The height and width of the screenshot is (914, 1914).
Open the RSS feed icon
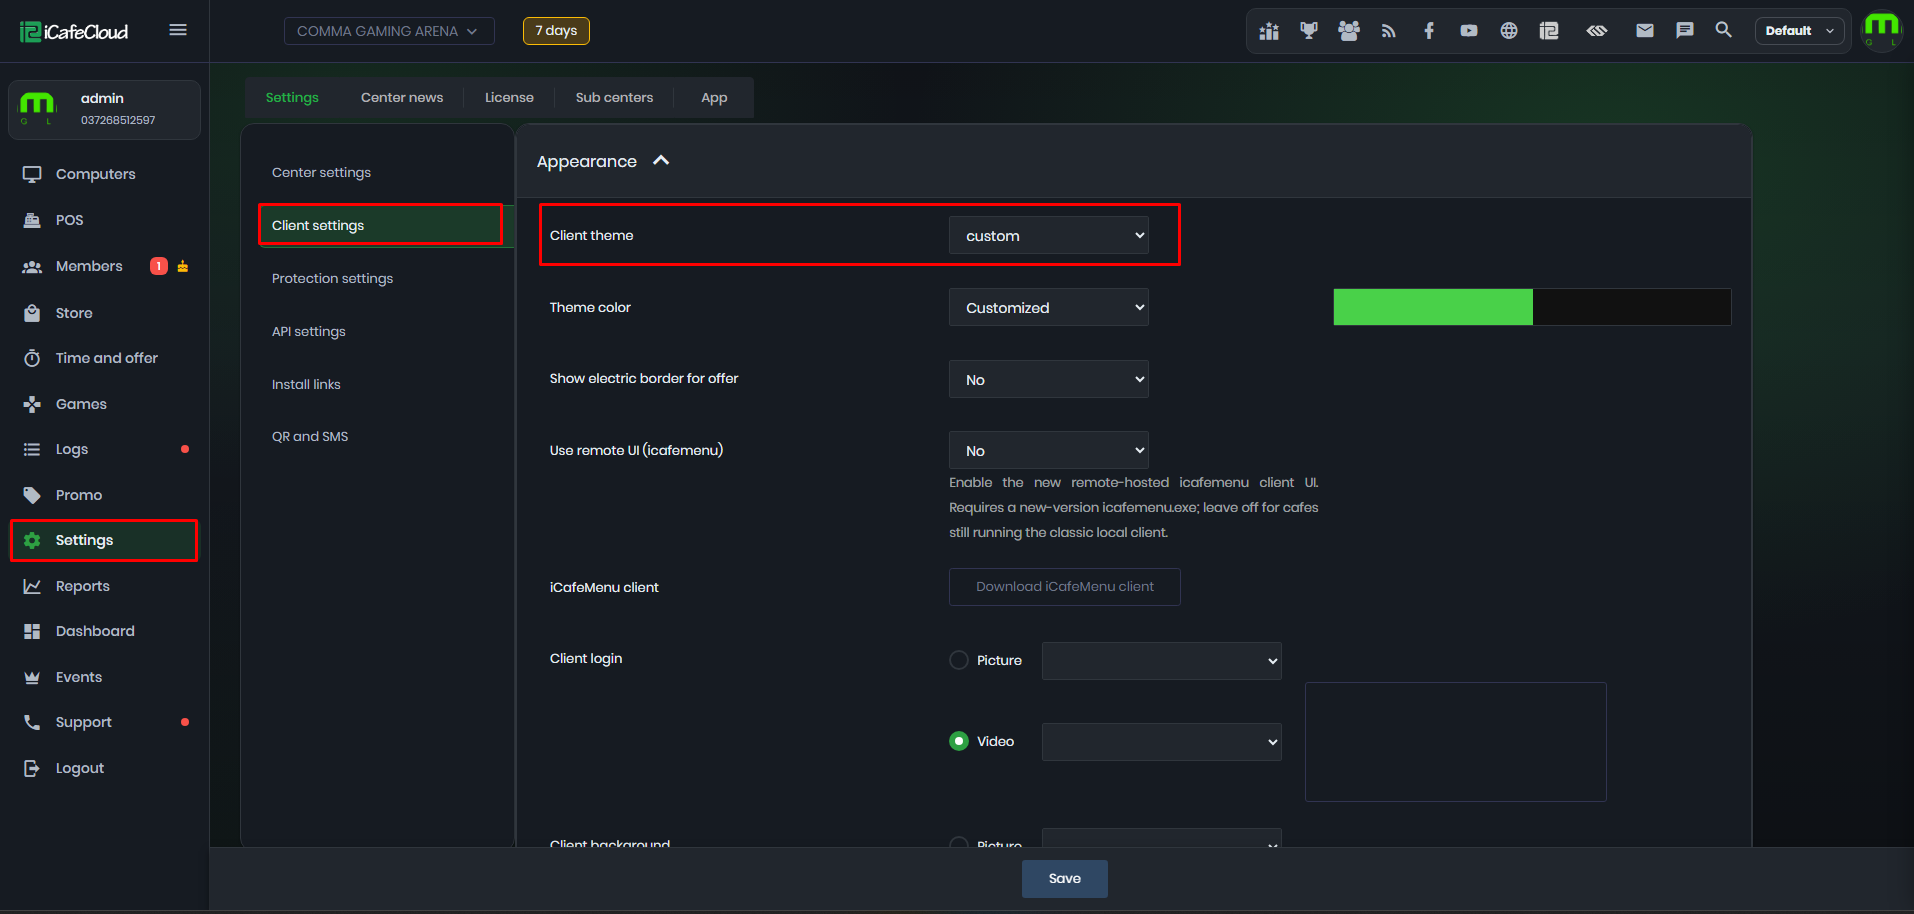tap(1389, 31)
